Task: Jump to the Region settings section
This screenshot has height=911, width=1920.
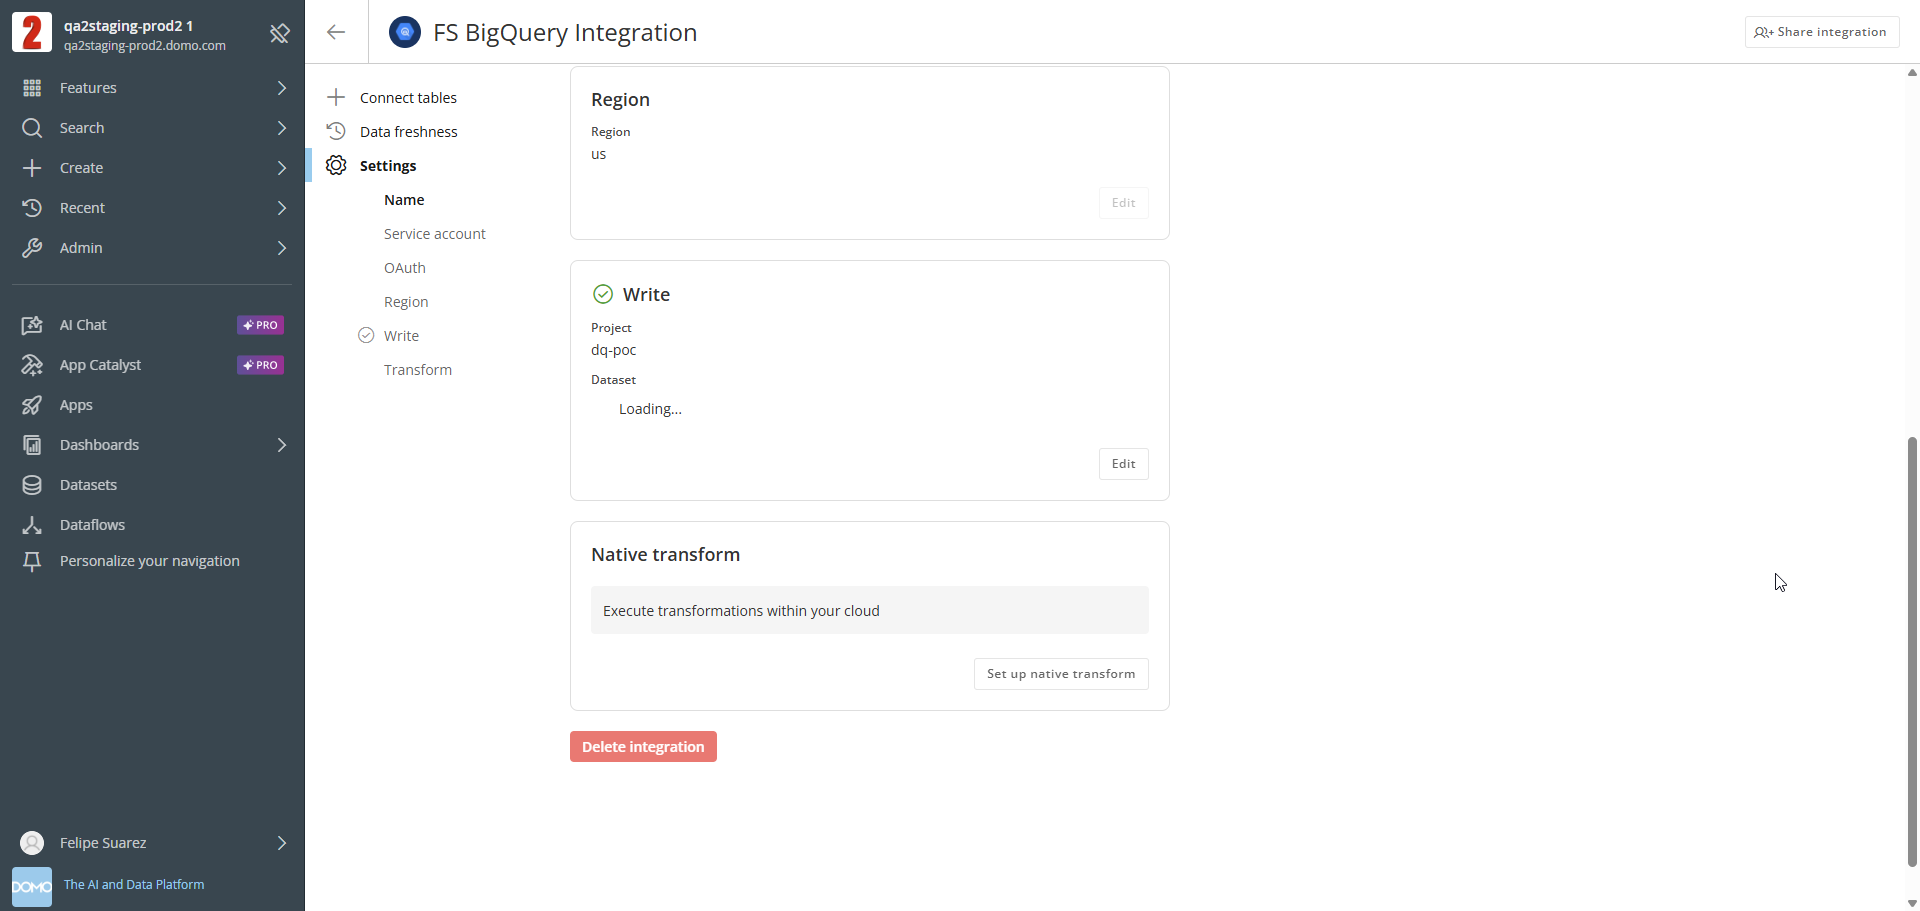Action: click(406, 302)
